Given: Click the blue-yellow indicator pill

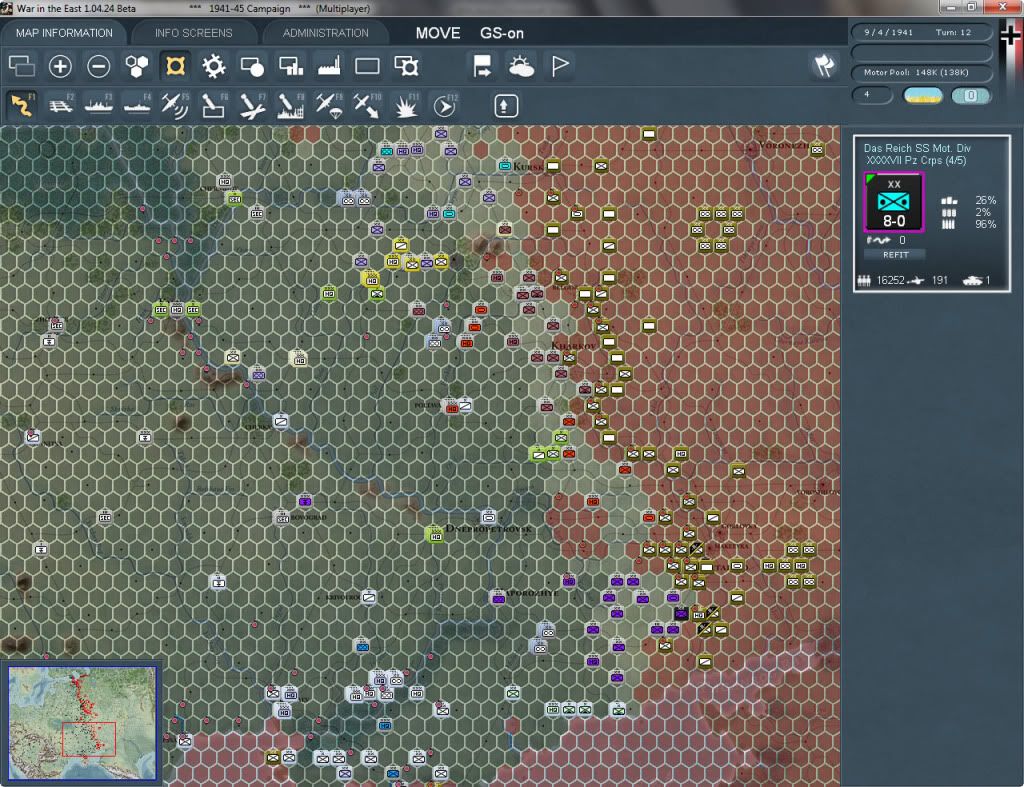Looking at the screenshot, I should click(922, 96).
